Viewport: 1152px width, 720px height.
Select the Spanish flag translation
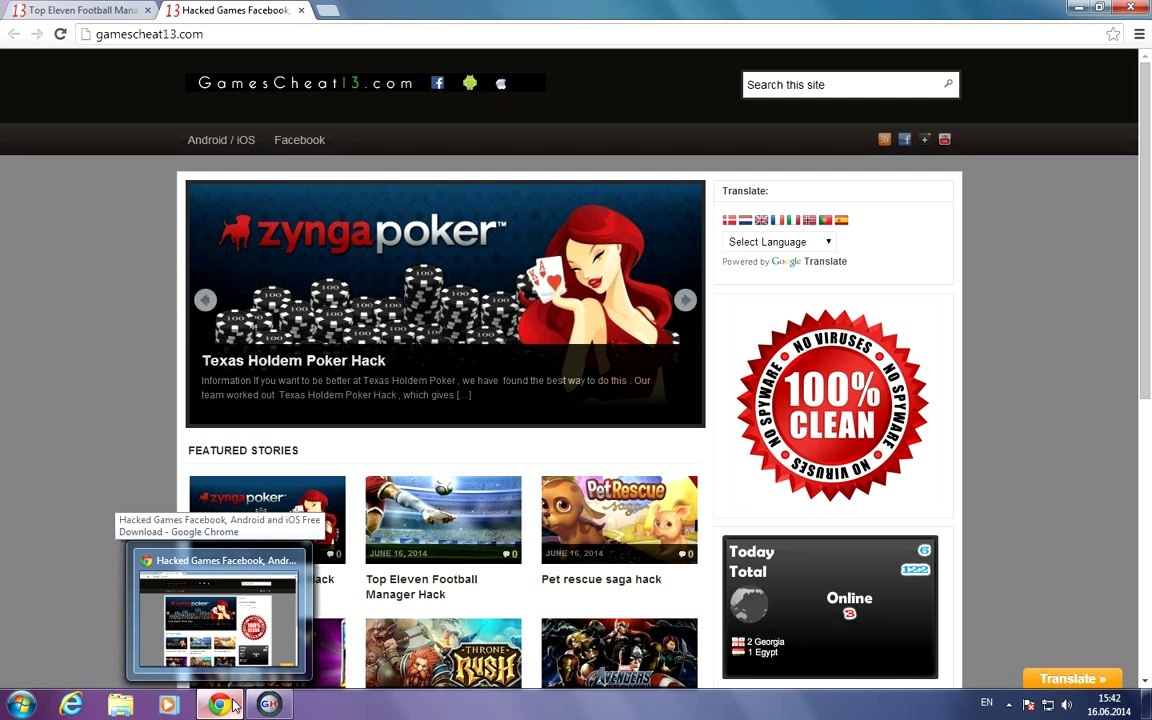841,220
